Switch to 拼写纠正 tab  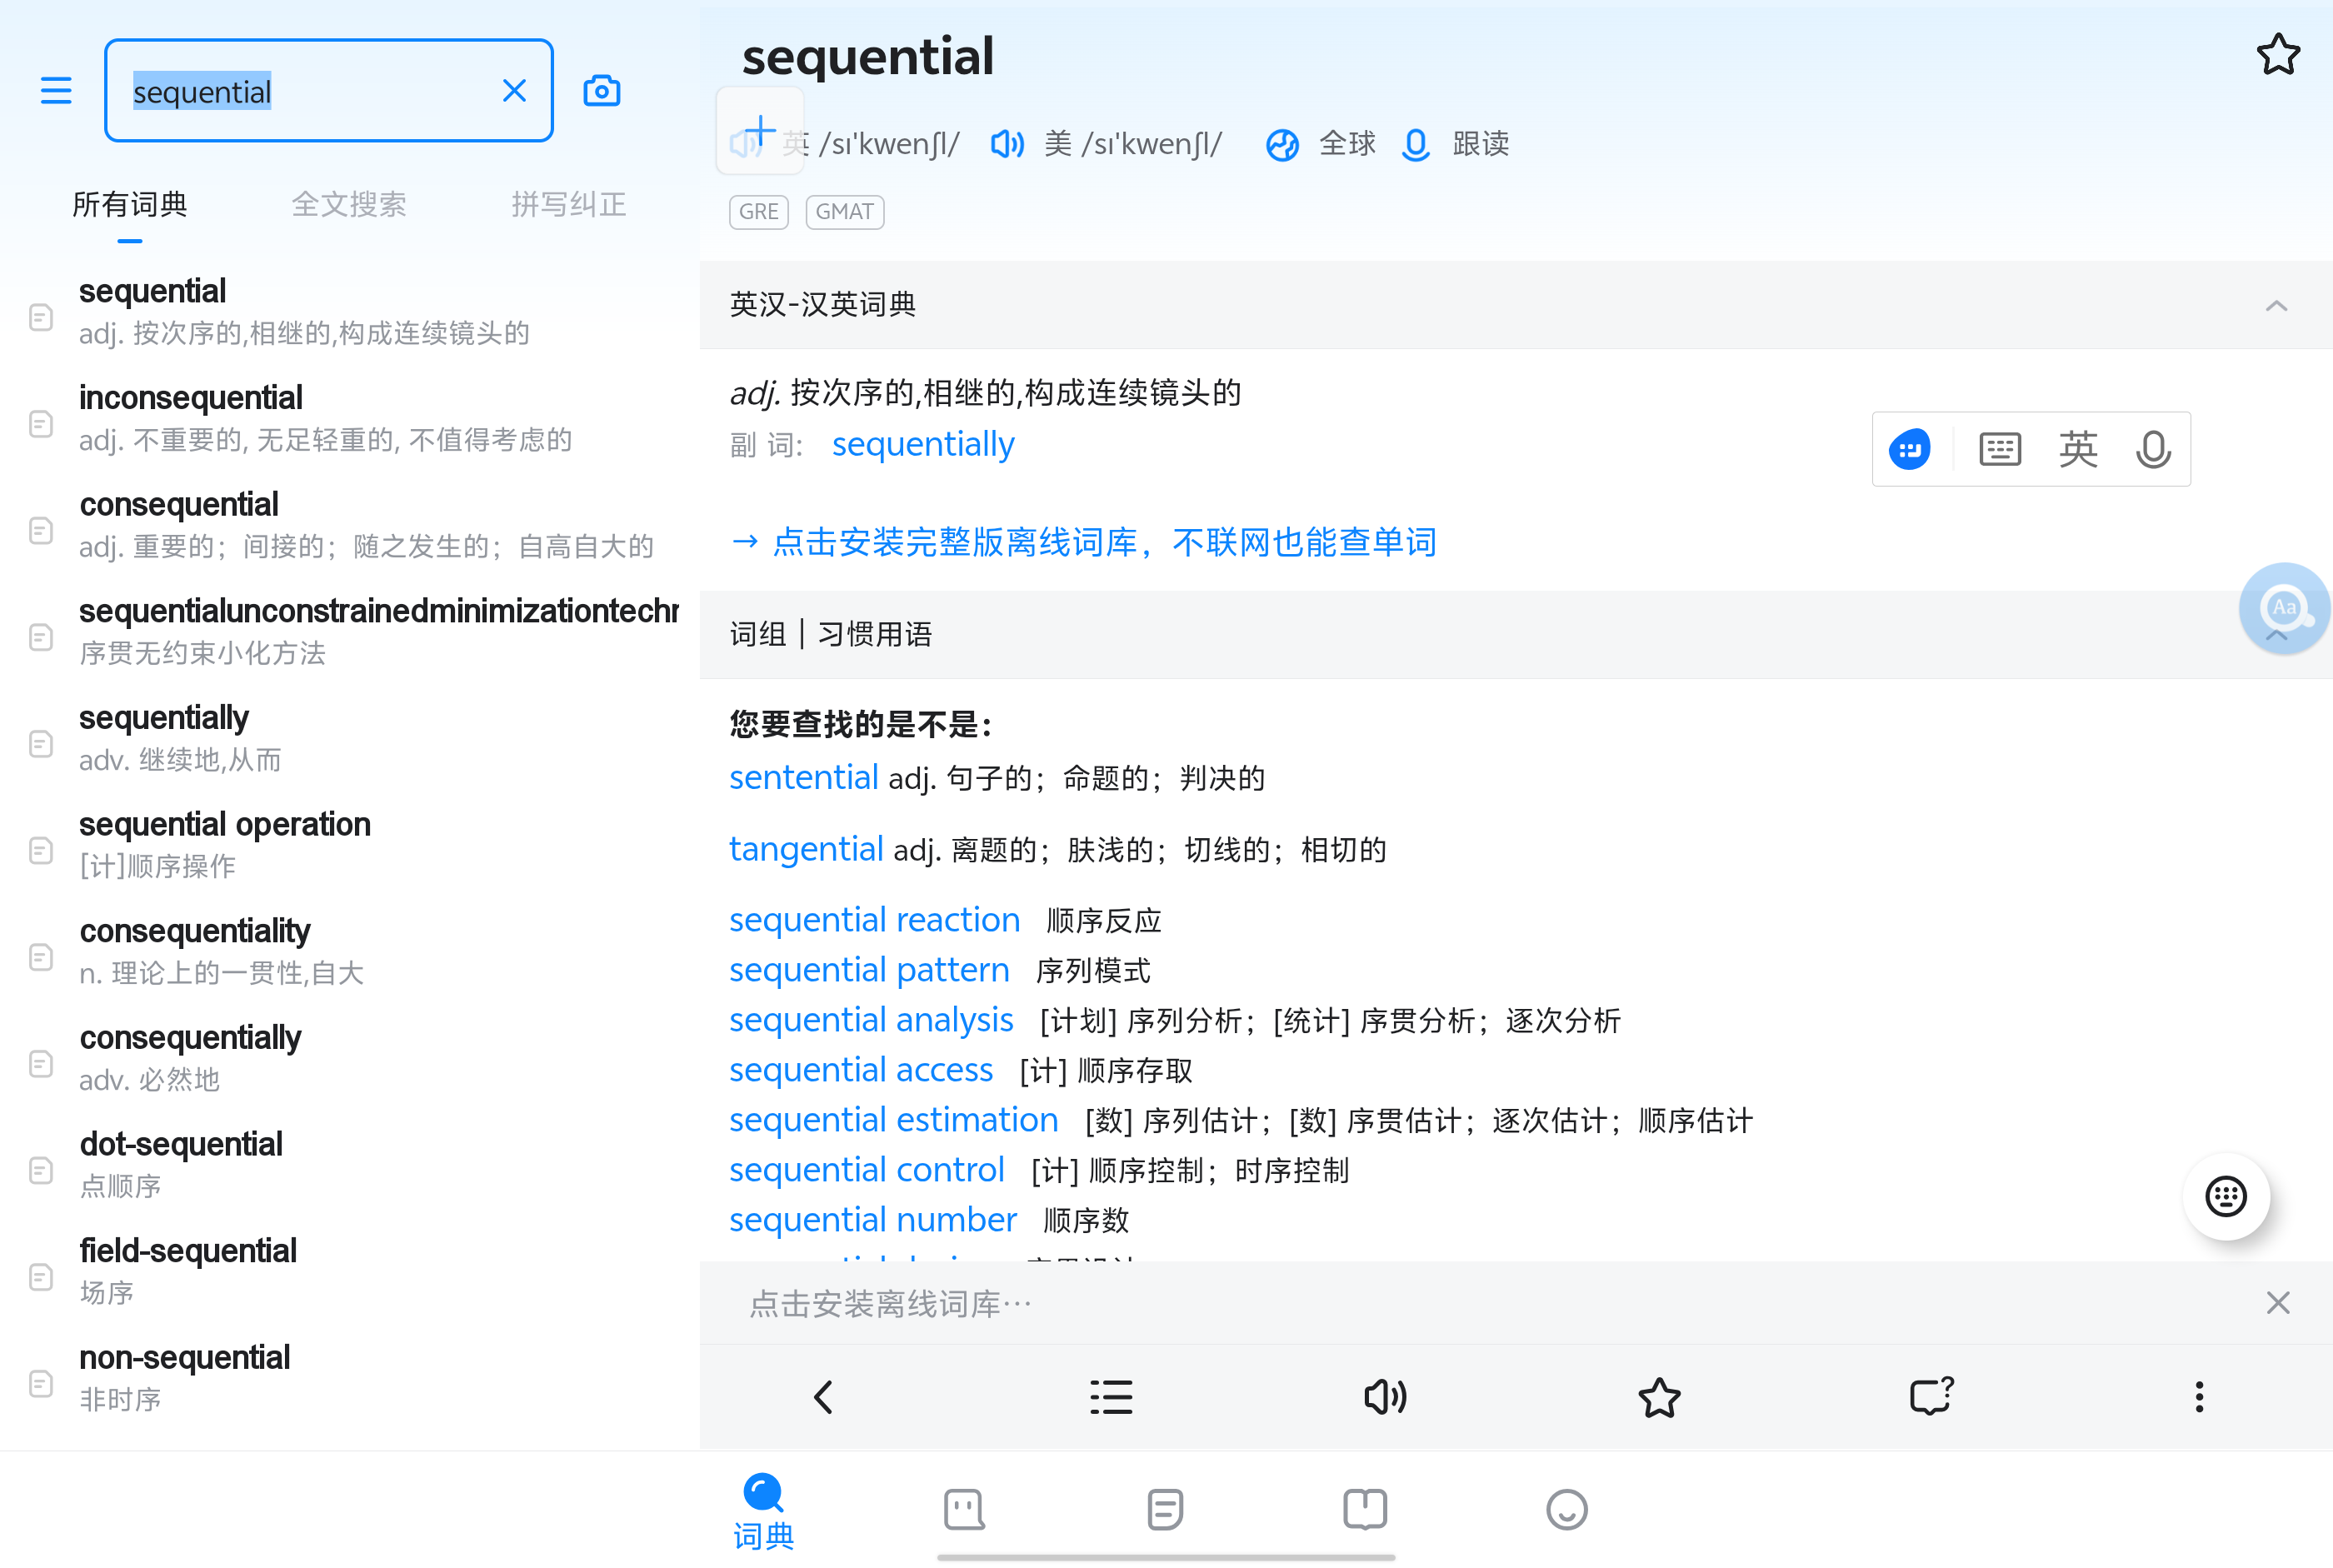568,205
